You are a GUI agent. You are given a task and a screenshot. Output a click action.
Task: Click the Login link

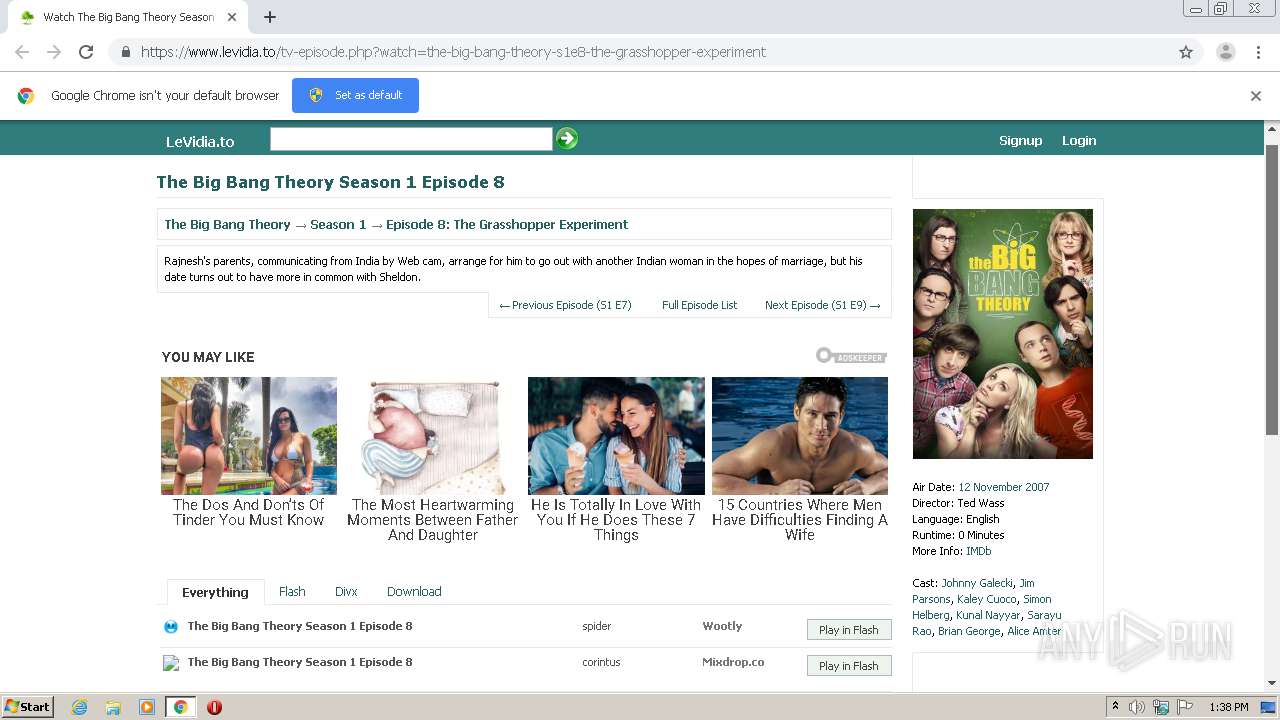(x=1079, y=141)
